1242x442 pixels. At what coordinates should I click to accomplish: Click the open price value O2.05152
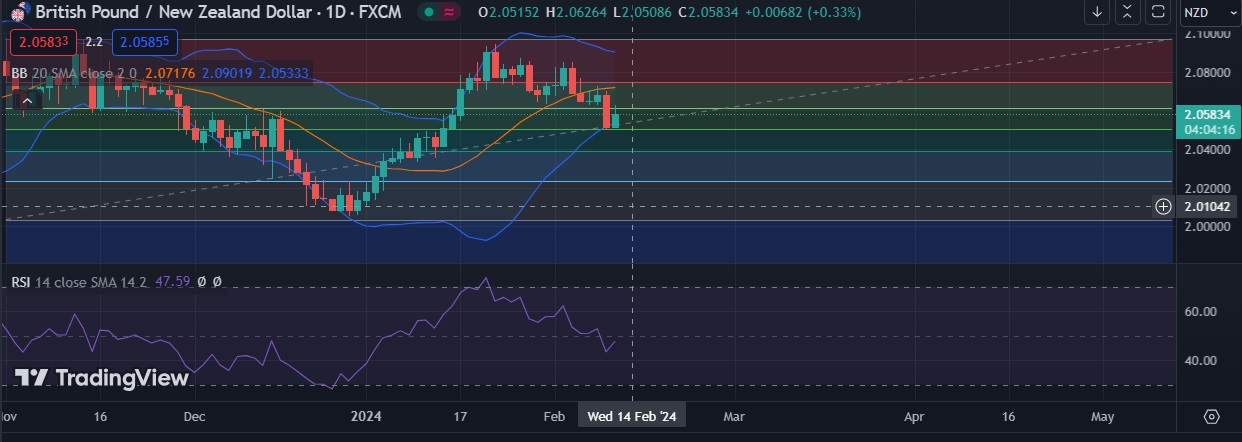click(x=508, y=12)
